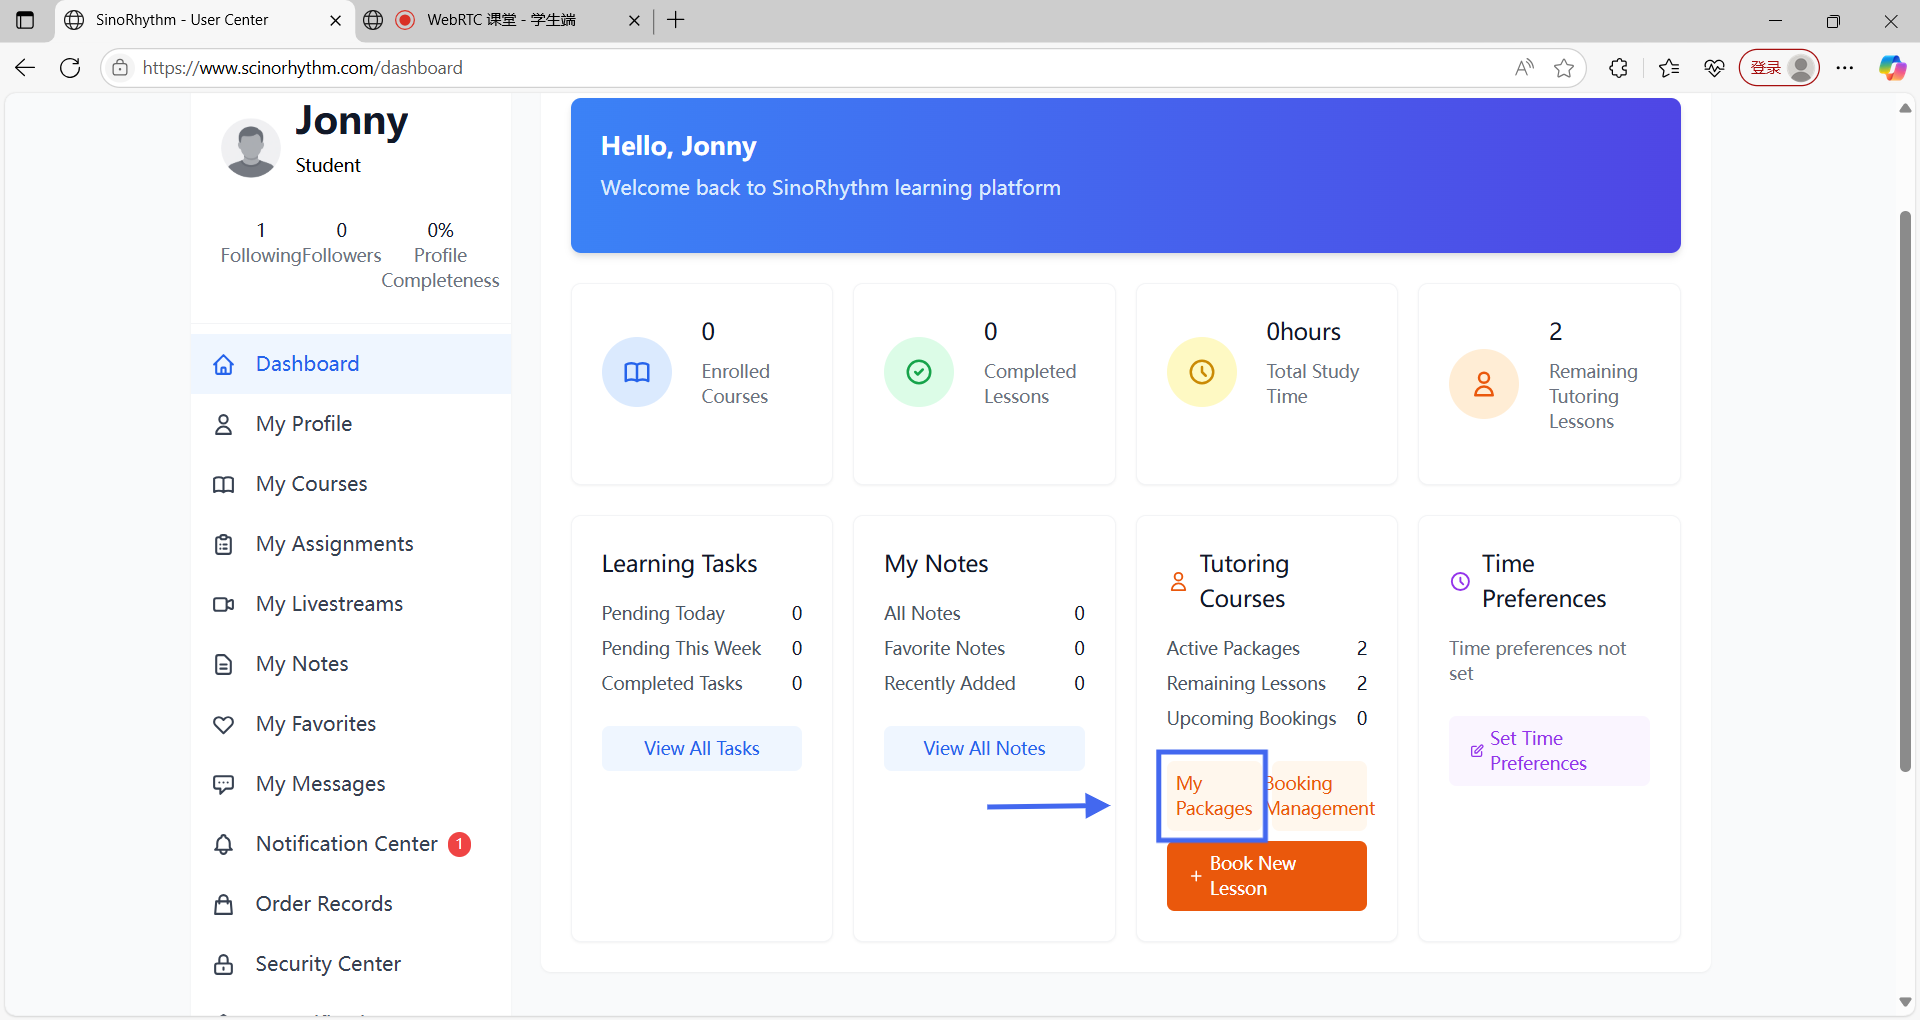1920x1020 pixels.
Task: Click the Favorite Notes row
Action: (x=984, y=649)
